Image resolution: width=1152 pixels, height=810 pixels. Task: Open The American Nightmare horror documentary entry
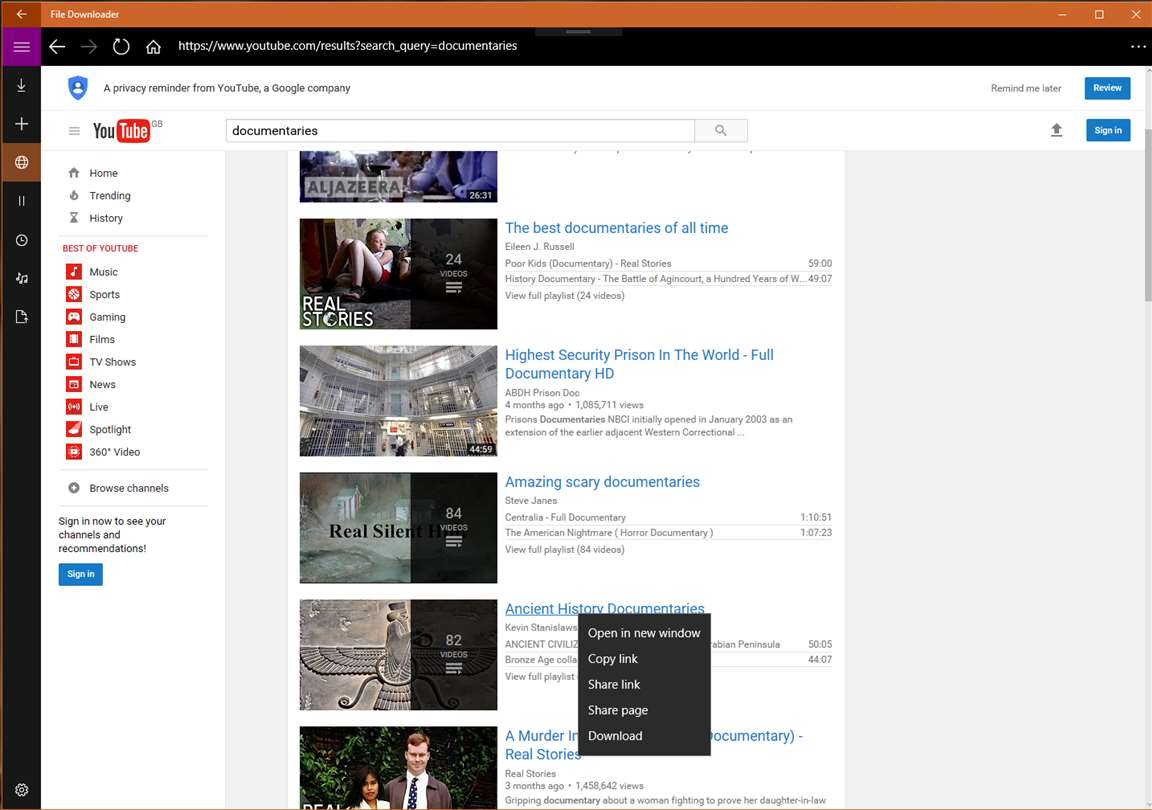[609, 533]
